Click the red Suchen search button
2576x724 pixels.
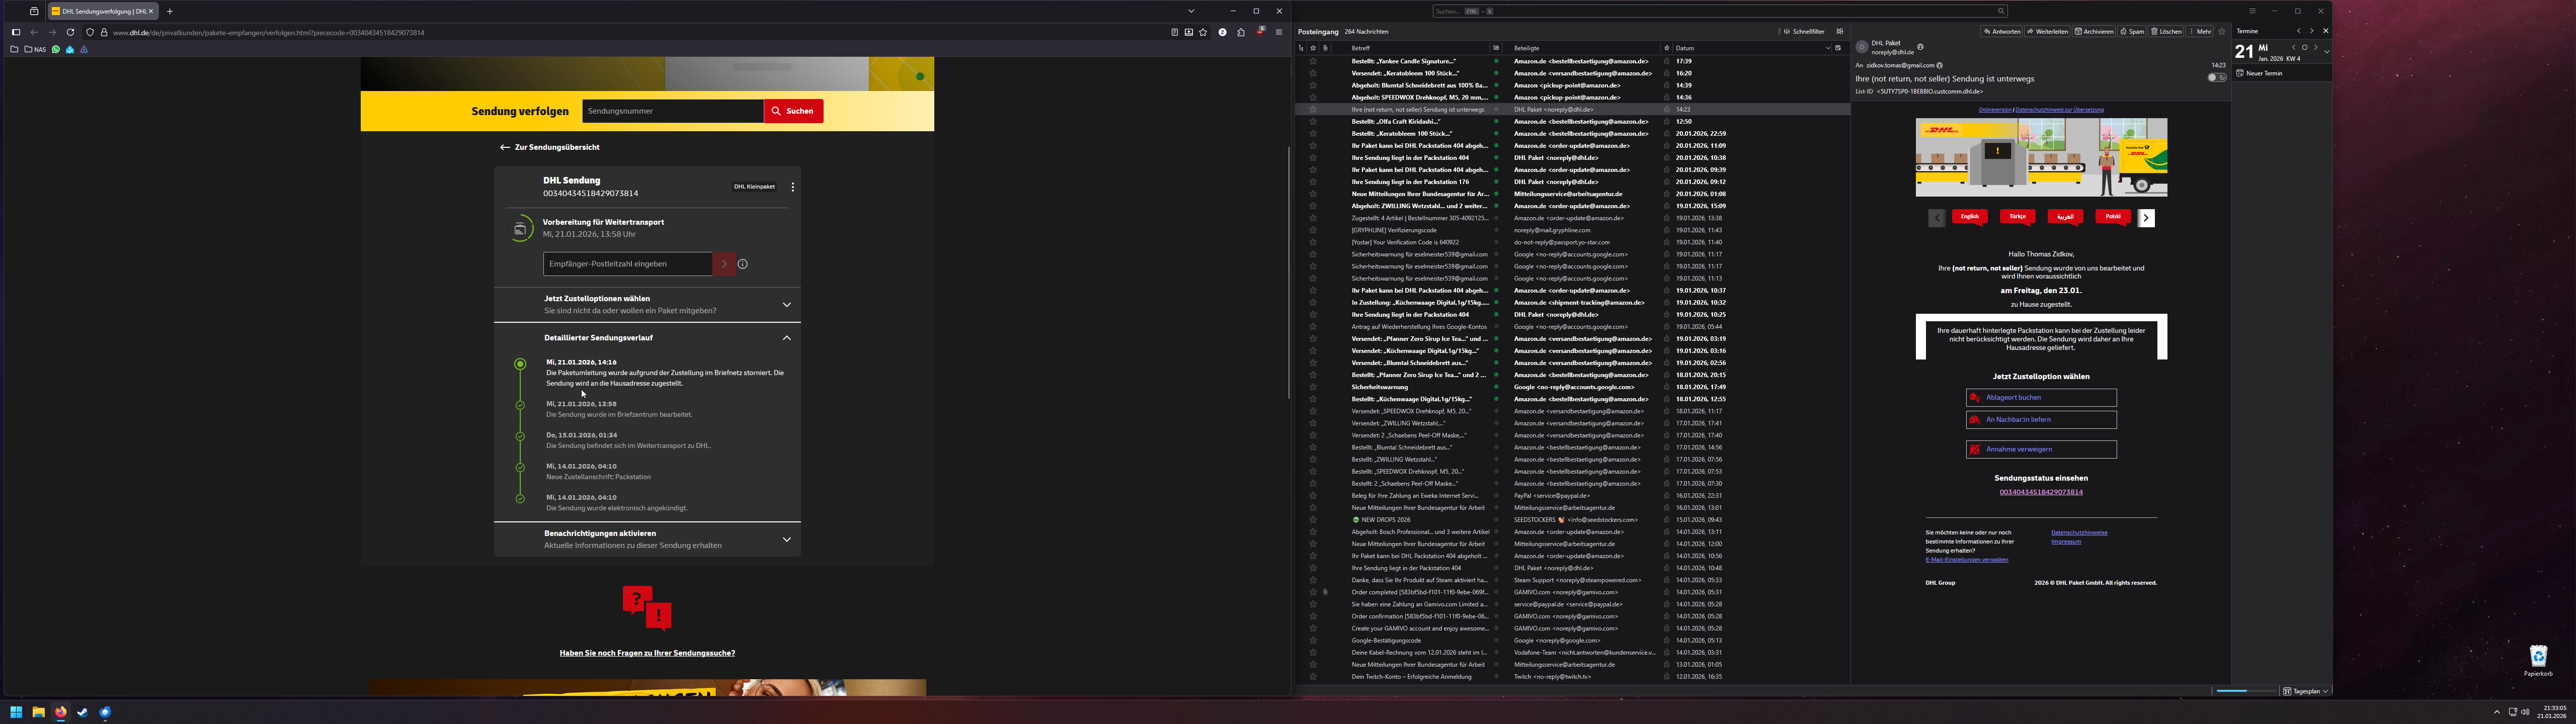point(793,111)
